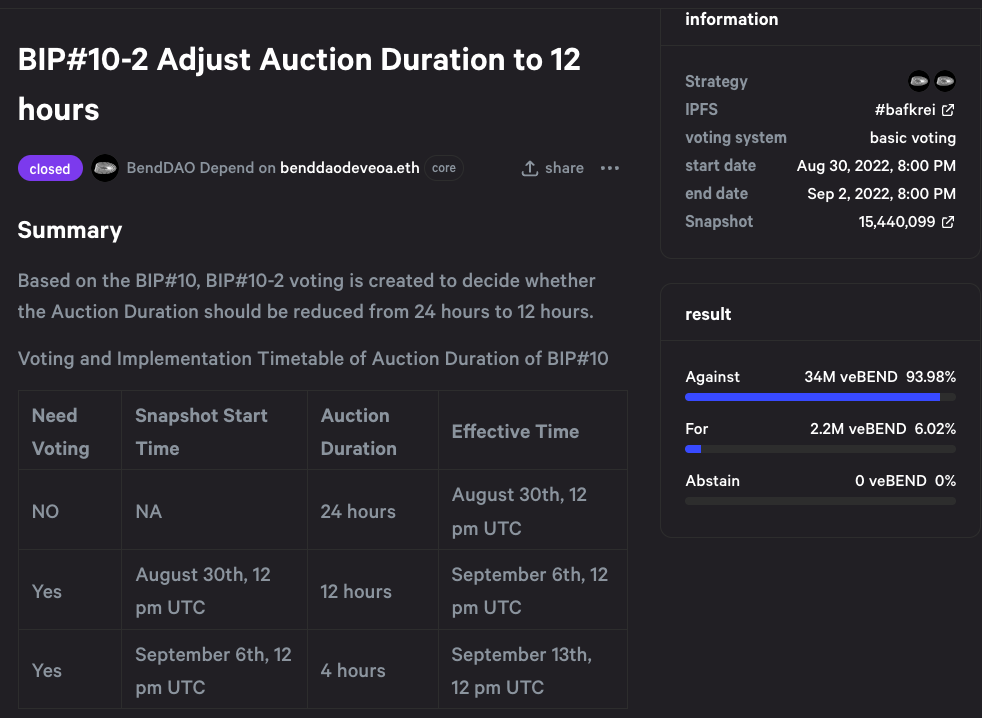Click the 15,440,099 snapshot block link
The height and width of the screenshot is (718, 982).
[x=896, y=222]
